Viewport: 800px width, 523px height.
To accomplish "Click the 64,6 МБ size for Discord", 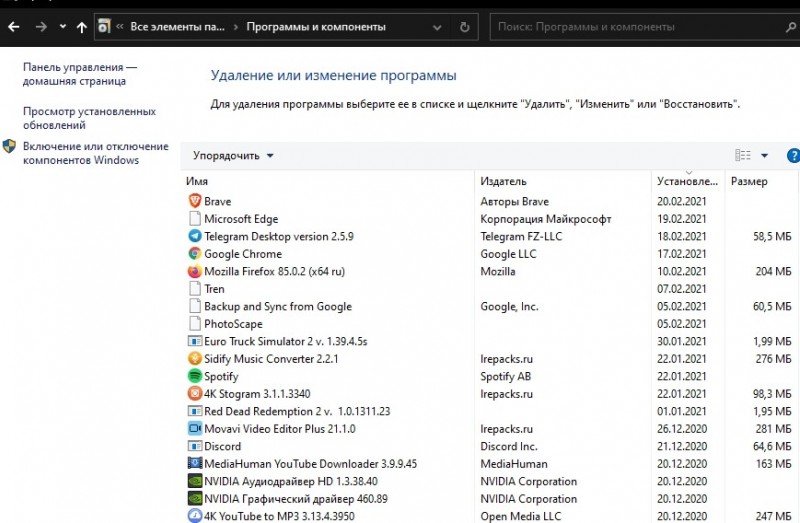I will pyautogui.click(x=772, y=446).
